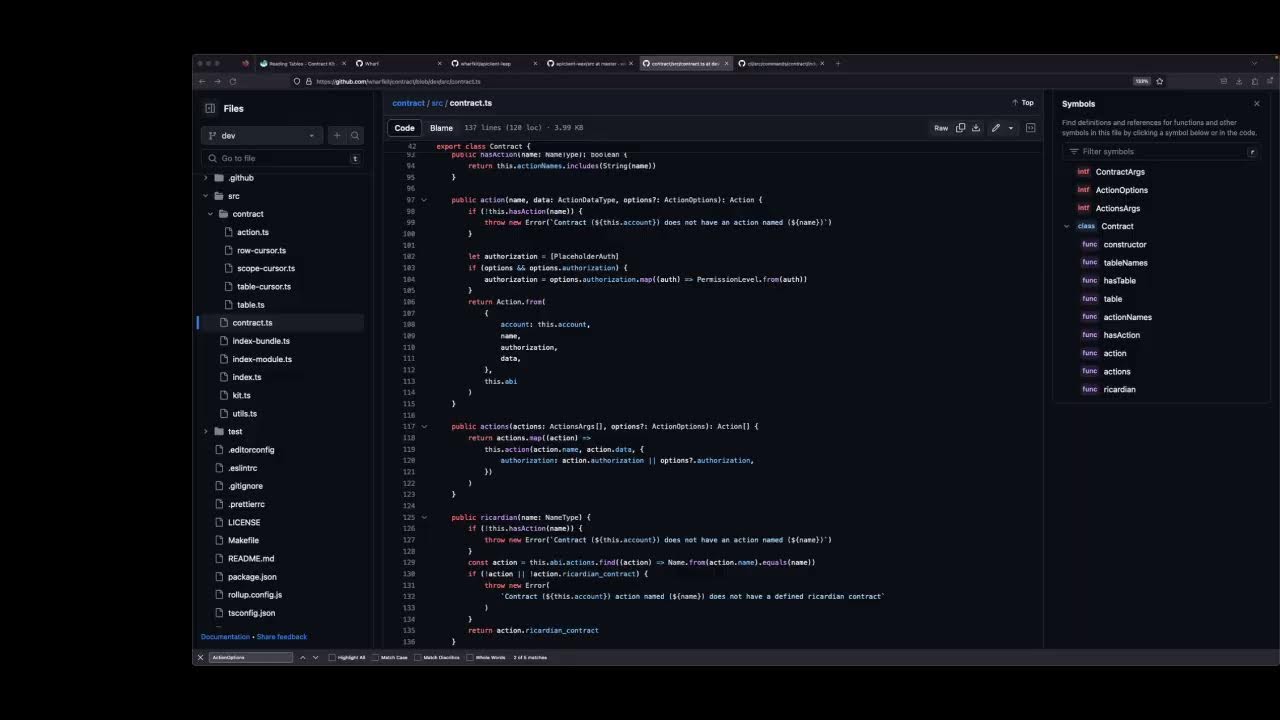Click the find bar search field
1280x720 pixels.
[250, 657]
